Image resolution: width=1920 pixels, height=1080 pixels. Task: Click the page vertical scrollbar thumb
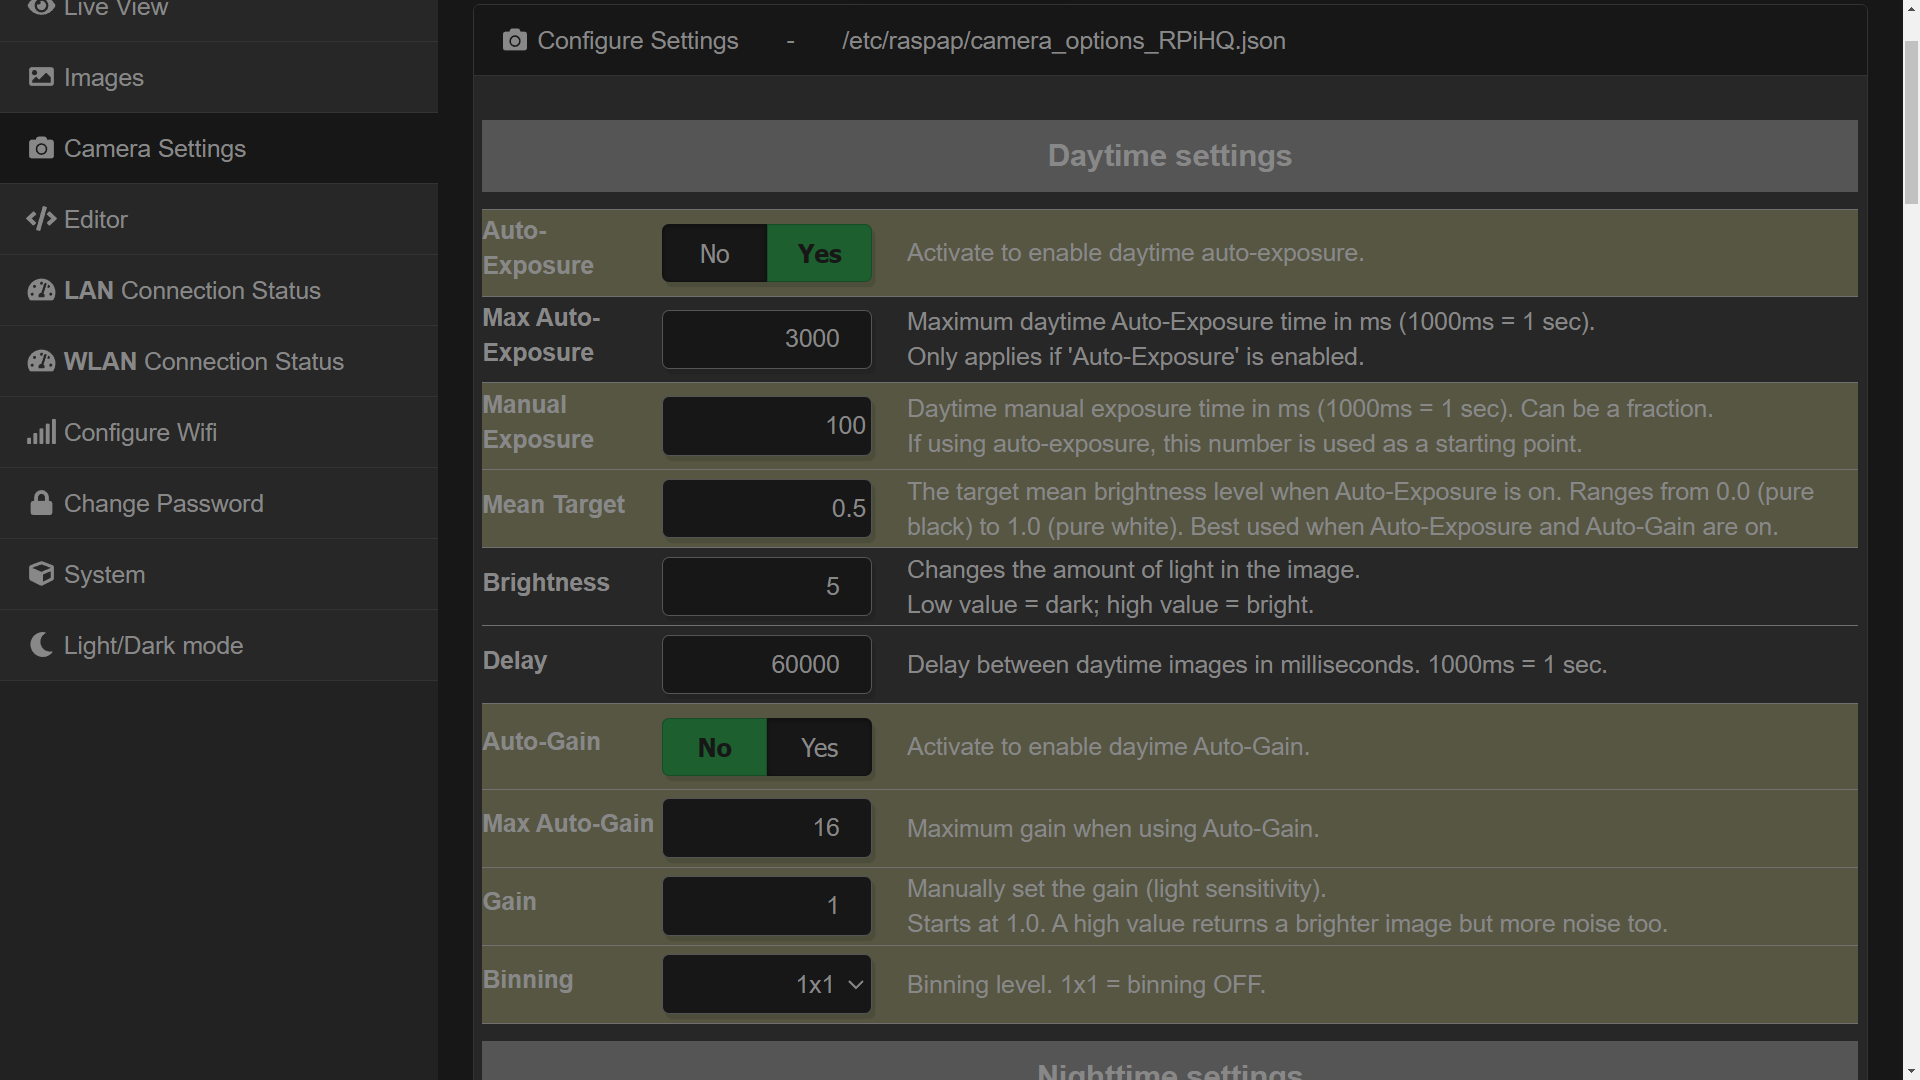1911,122
